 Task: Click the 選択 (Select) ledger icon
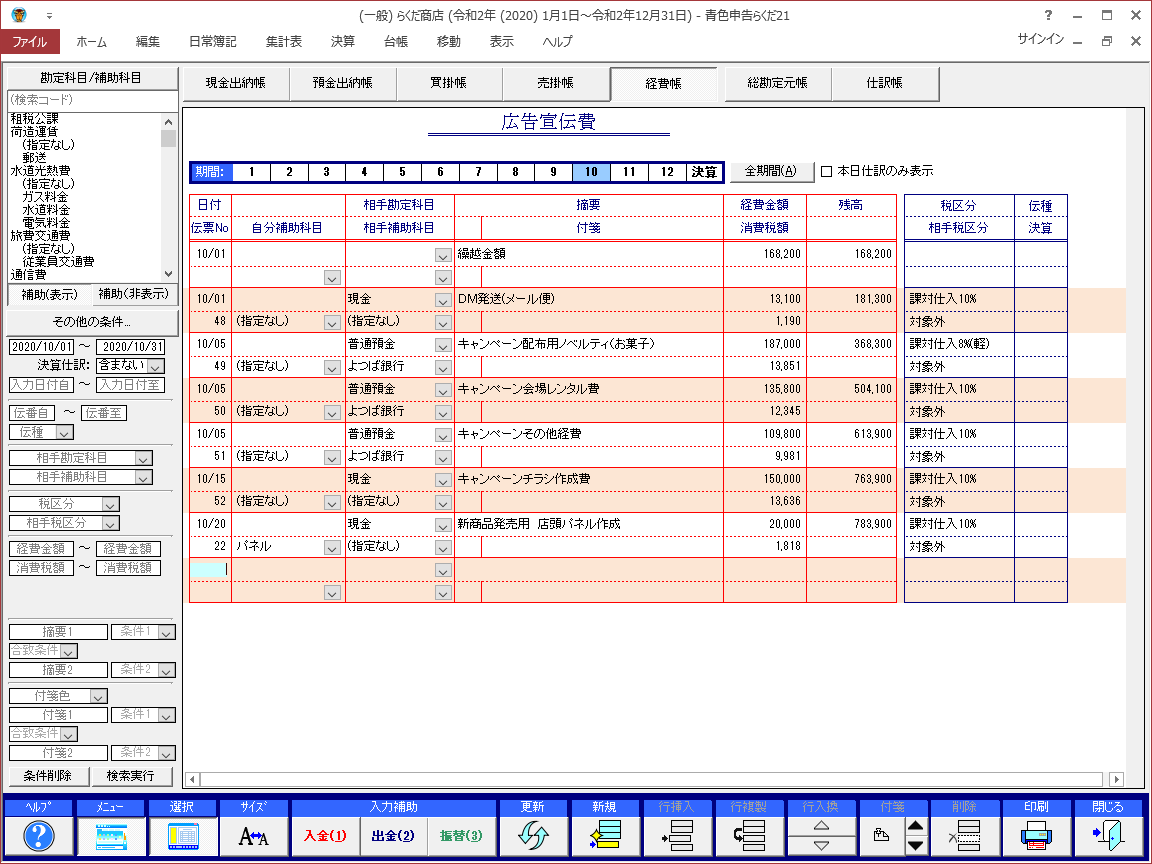pyautogui.click(x=182, y=836)
